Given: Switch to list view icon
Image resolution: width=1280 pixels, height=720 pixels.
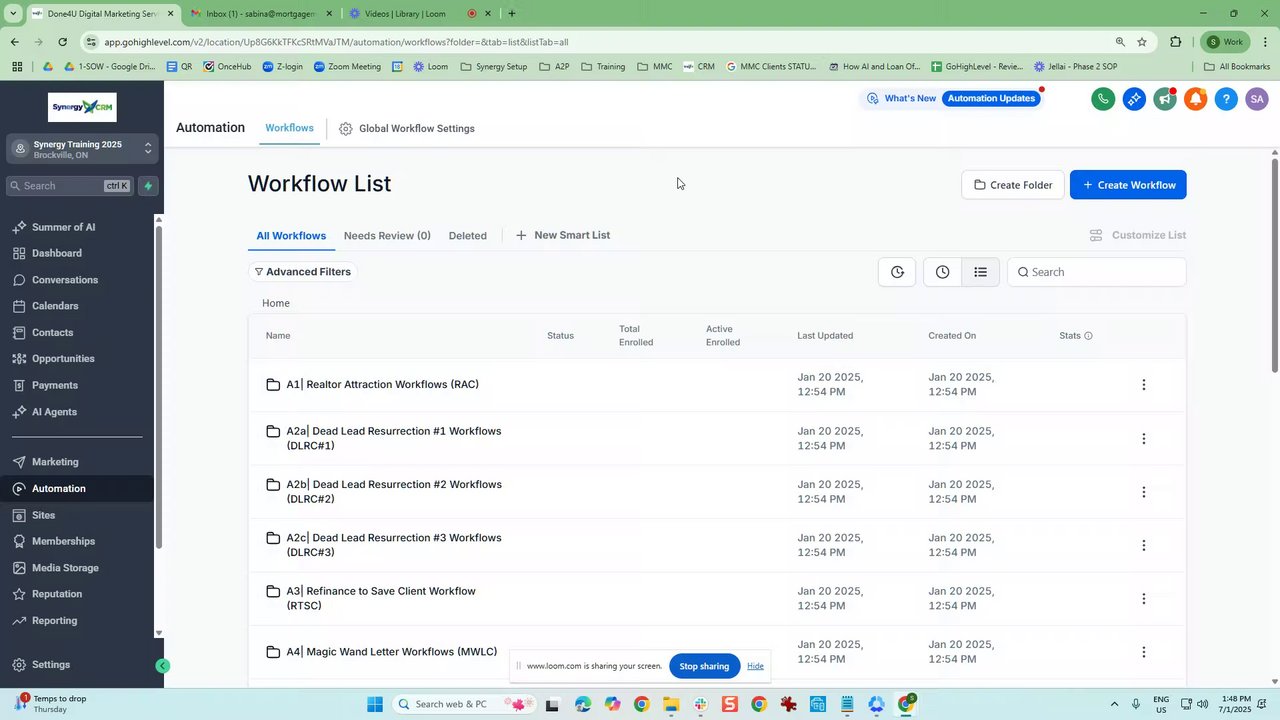Looking at the screenshot, I should click(x=980, y=272).
